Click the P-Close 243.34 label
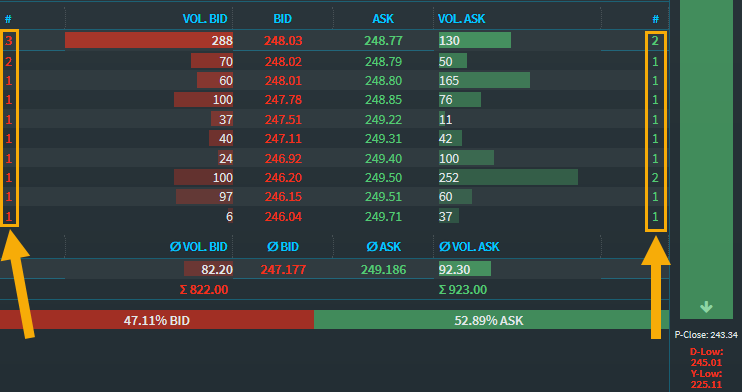This screenshot has width=742, height=392. pyautogui.click(x=706, y=335)
